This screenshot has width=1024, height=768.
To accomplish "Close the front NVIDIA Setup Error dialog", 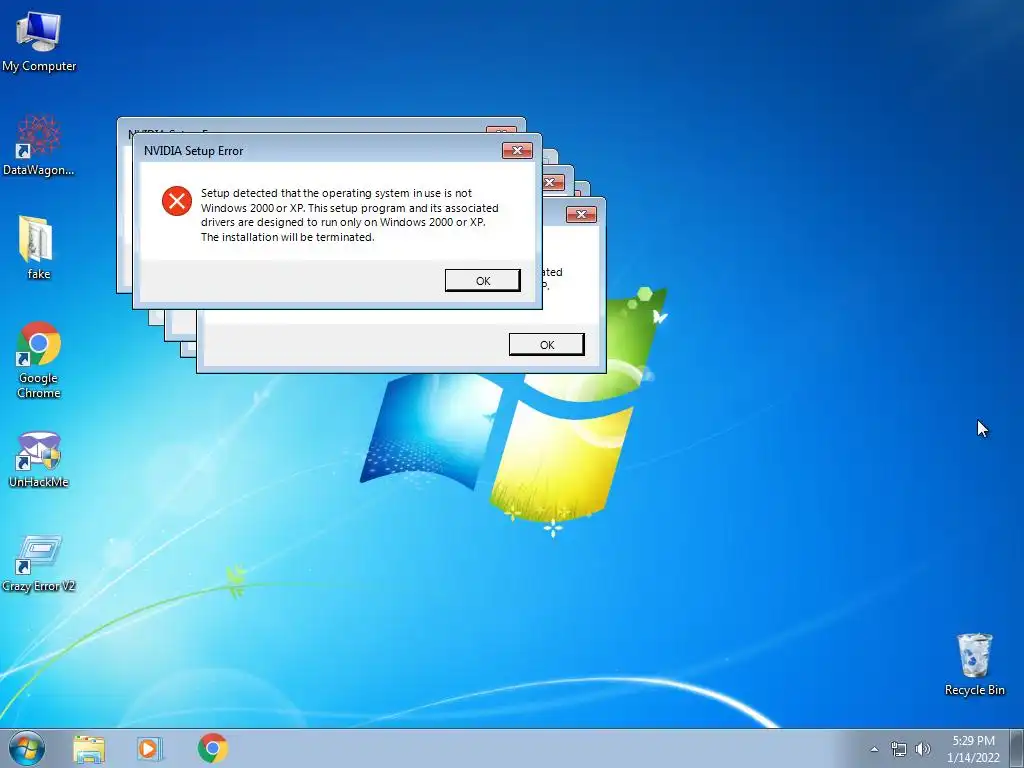I will [517, 151].
